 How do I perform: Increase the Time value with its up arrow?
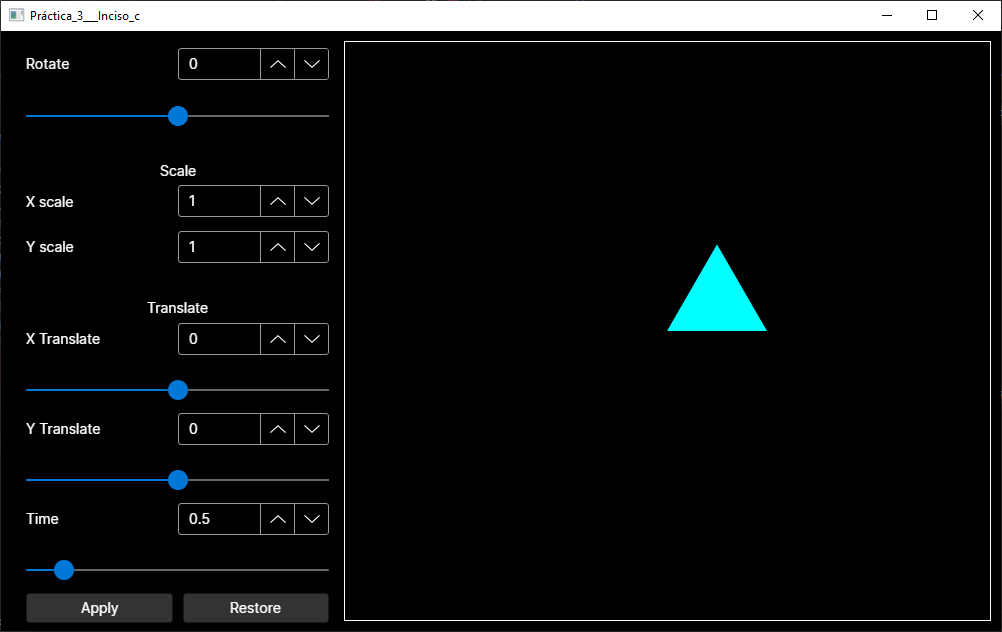[277, 519]
